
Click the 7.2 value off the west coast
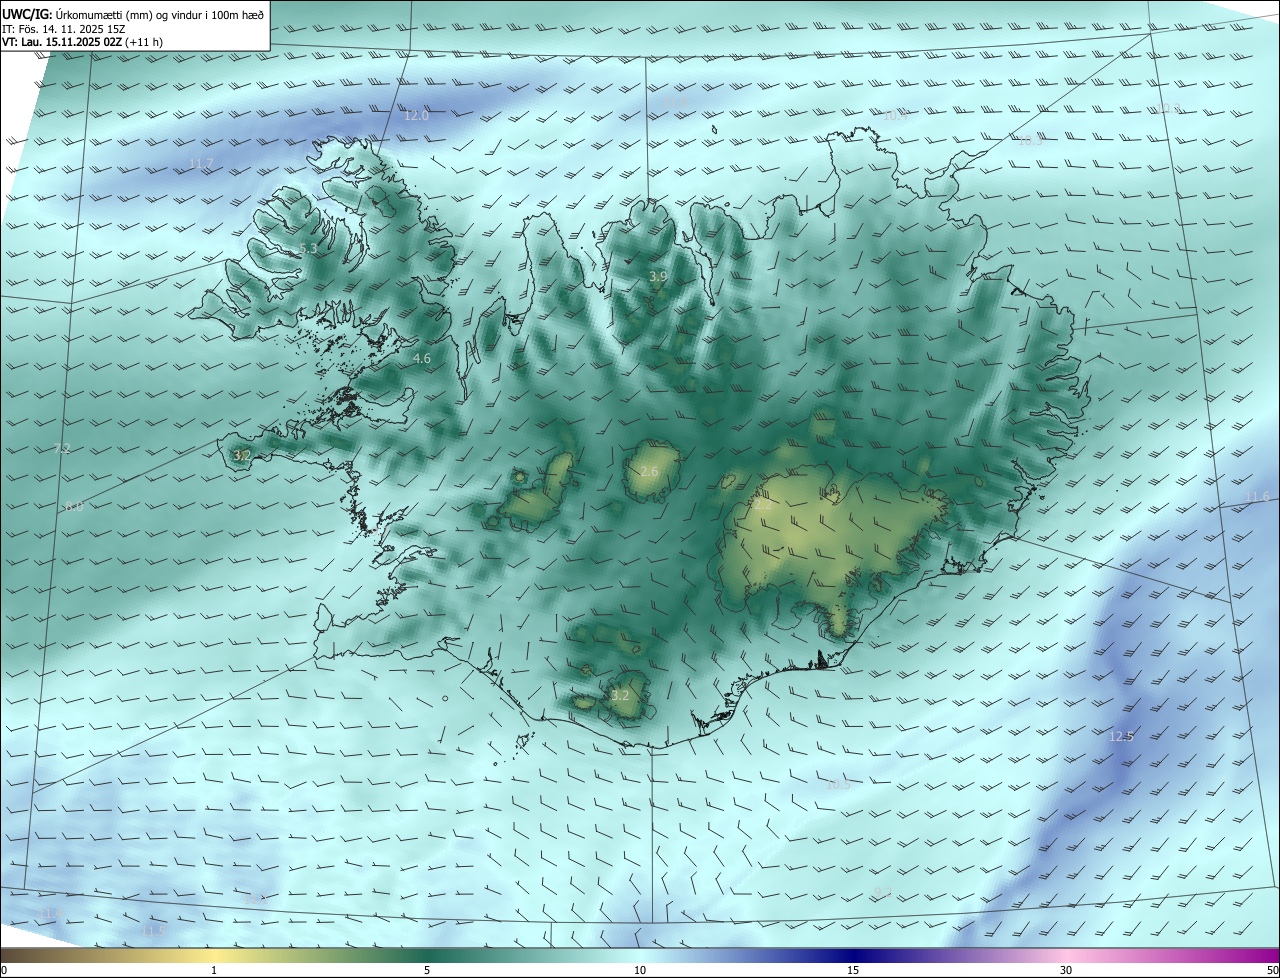pos(62,450)
